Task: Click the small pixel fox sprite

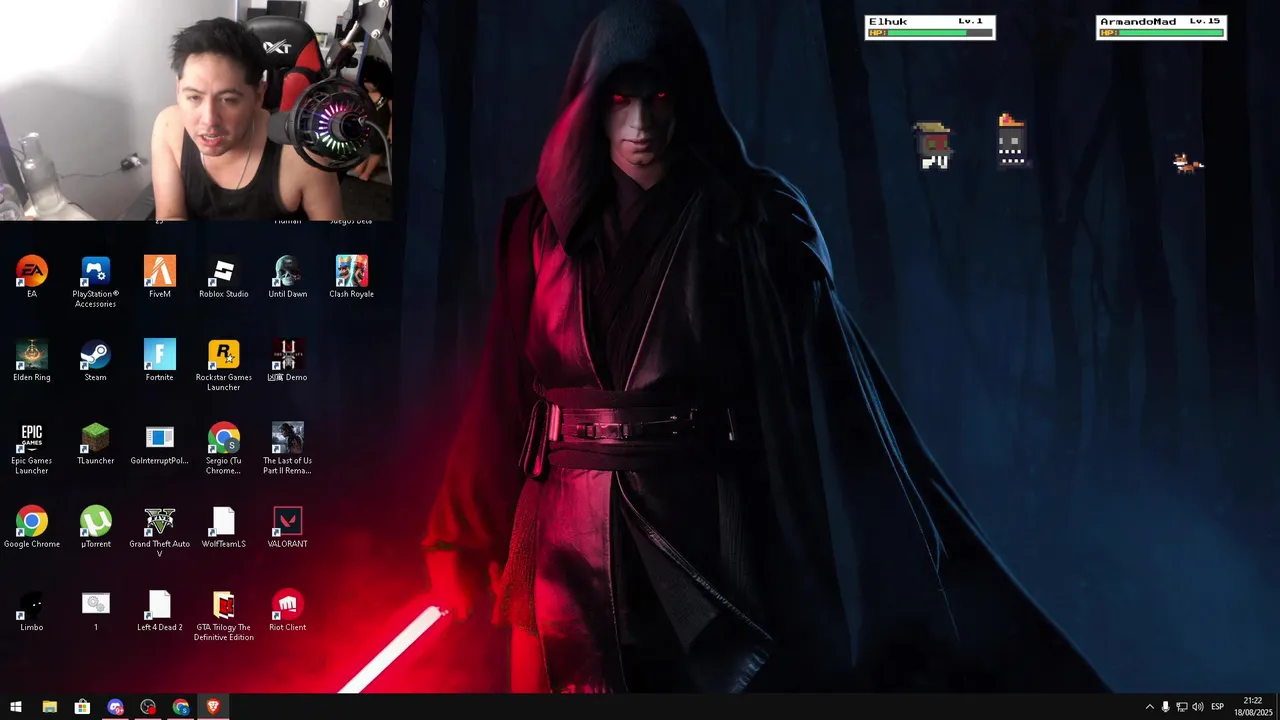Action: 1188,163
